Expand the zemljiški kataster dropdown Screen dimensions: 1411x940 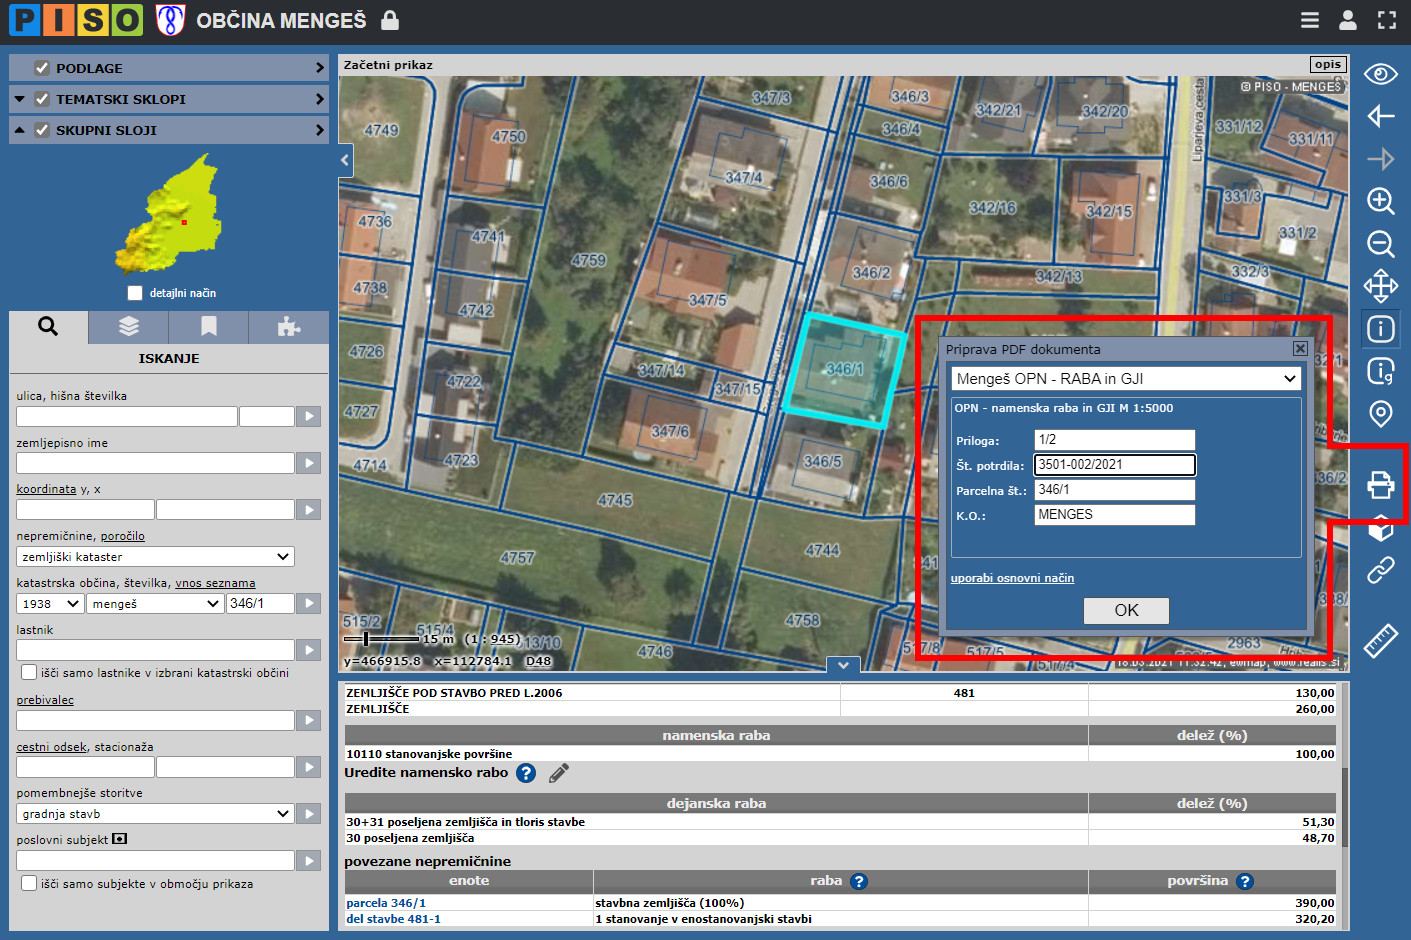click(x=155, y=557)
